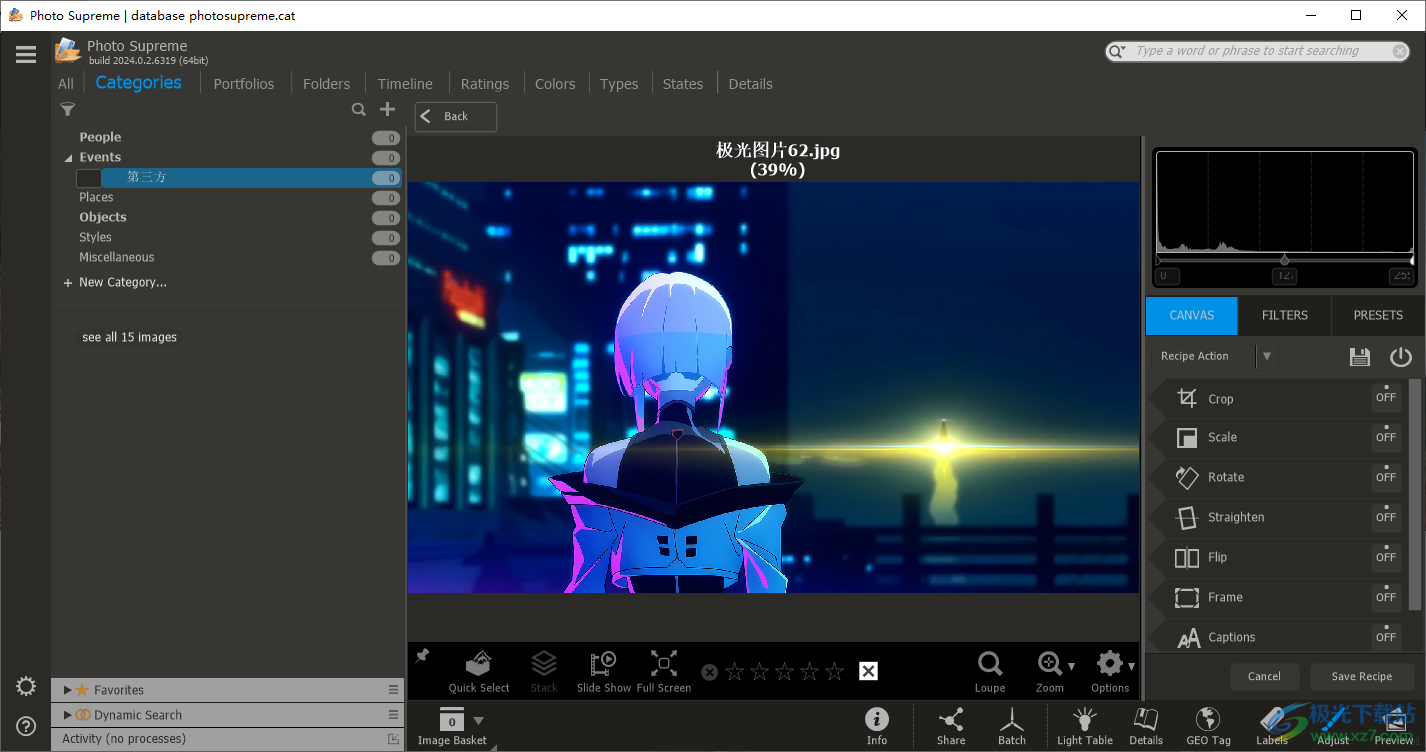The width and height of the screenshot is (1426, 752).
Task: Open Batch processing
Action: tap(1012, 726)
